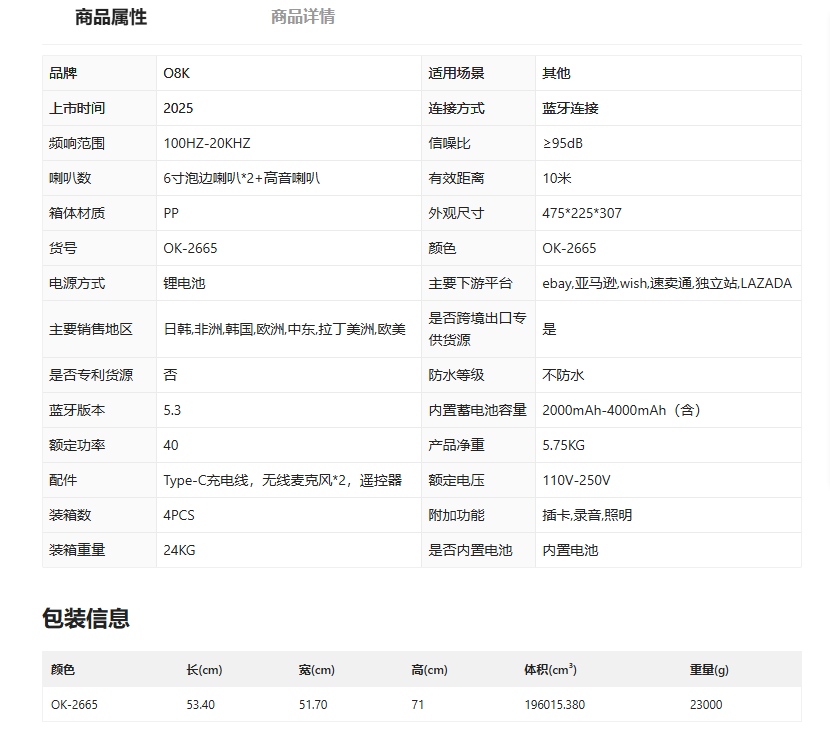830x742 pixels.
Task: Click the 日韩,非洲 sales region value
Action: (284, 329)
